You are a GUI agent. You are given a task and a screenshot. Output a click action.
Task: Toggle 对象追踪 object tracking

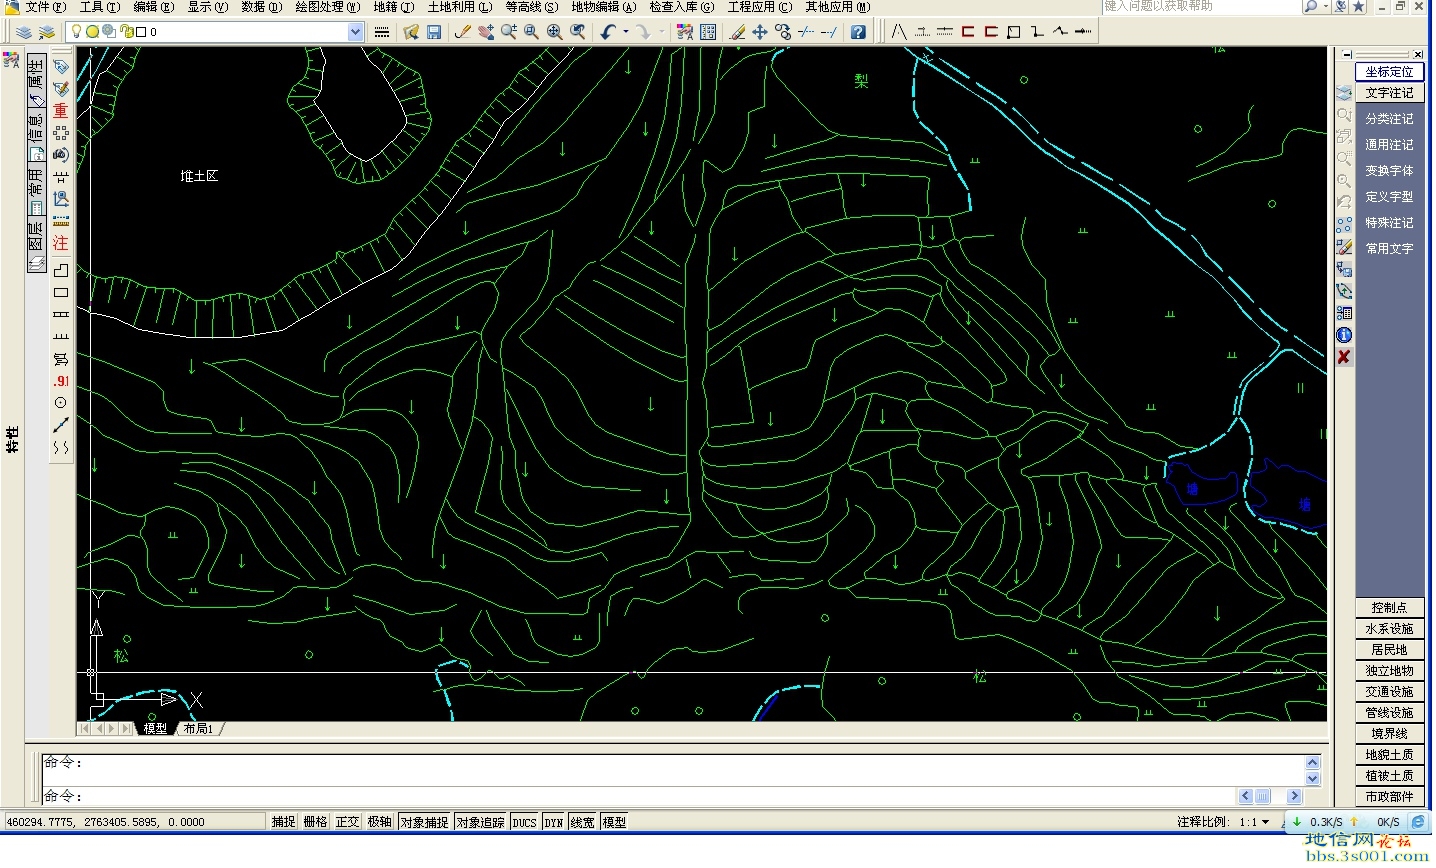(x=481, y=822)
